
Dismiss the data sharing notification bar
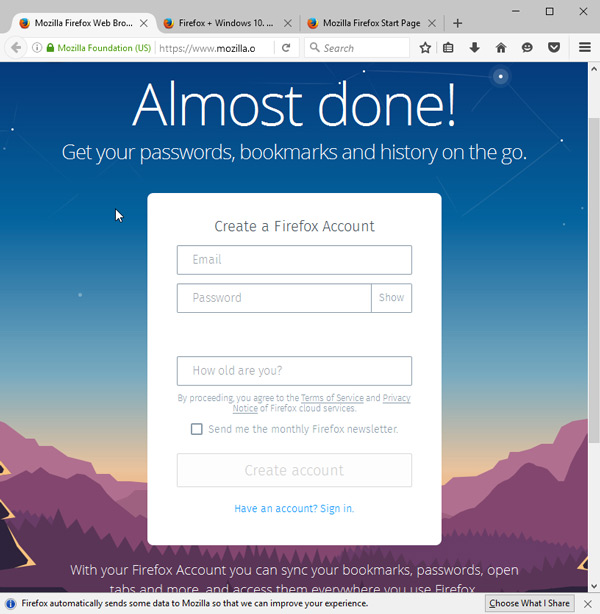click(587, 603)
